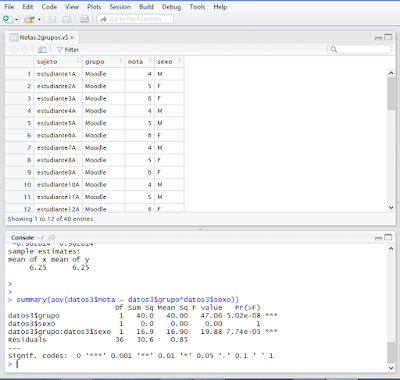Viewport: 400px width, 380px height.
Task: Click the Filter button
Action: click(68, 50)
